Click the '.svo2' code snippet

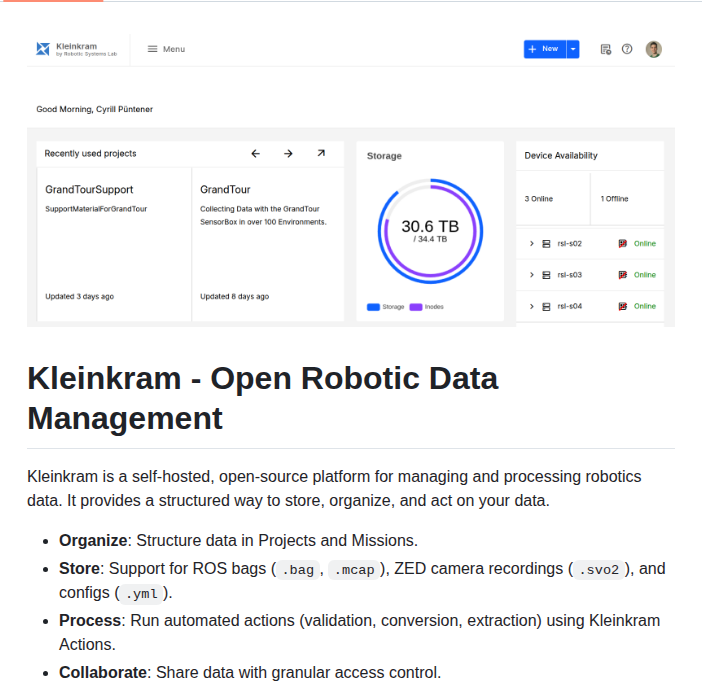click(599, 570)
